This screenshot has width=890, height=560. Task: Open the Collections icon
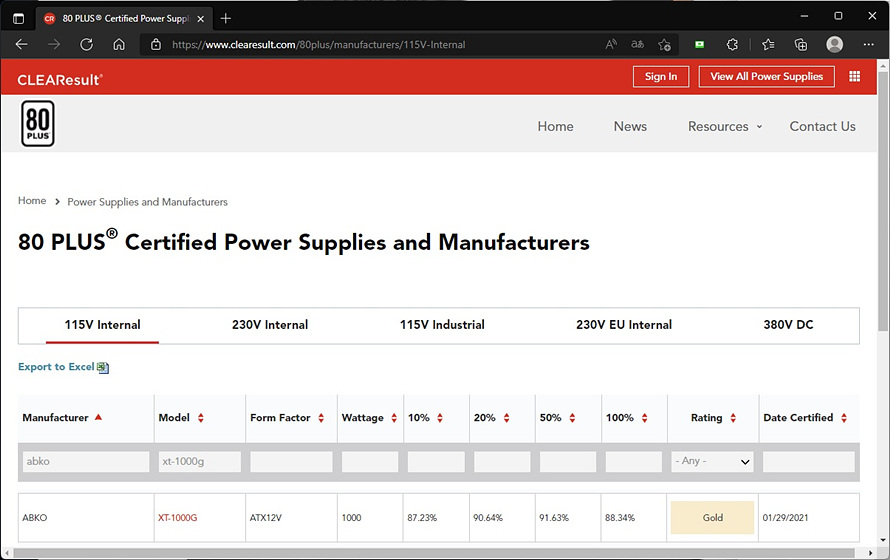click(x=800, y=44)
